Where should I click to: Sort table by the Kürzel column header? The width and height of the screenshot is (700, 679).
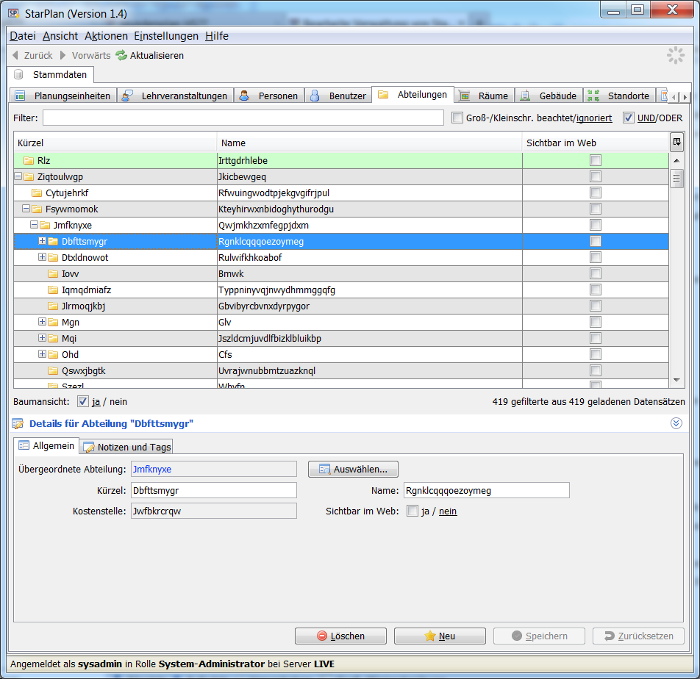115,143
